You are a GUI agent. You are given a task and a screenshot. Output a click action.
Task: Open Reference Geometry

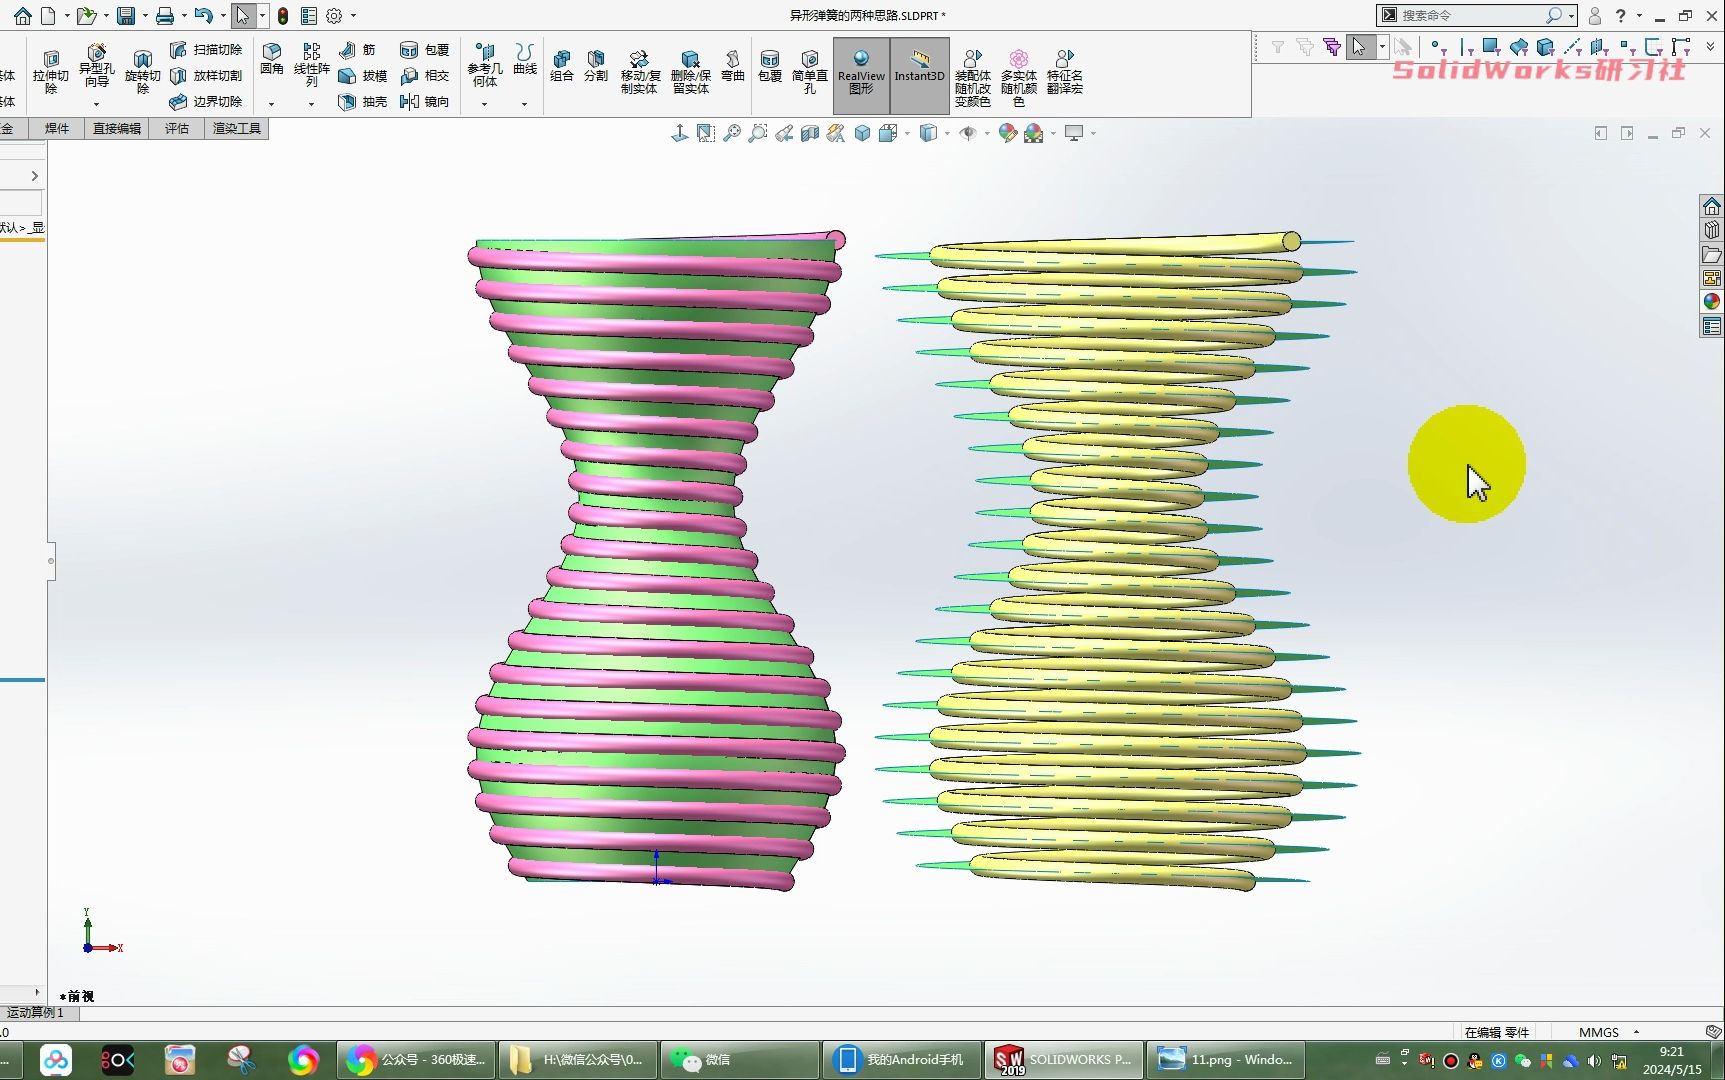click(x=485, y=65)
